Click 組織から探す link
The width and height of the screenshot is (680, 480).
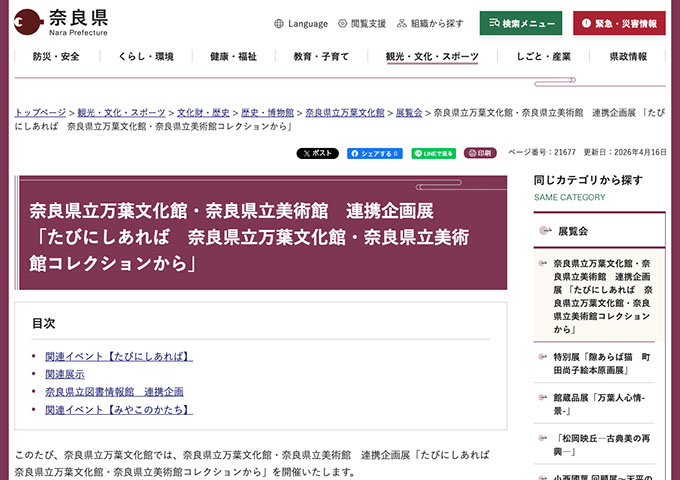click(430, 23)
